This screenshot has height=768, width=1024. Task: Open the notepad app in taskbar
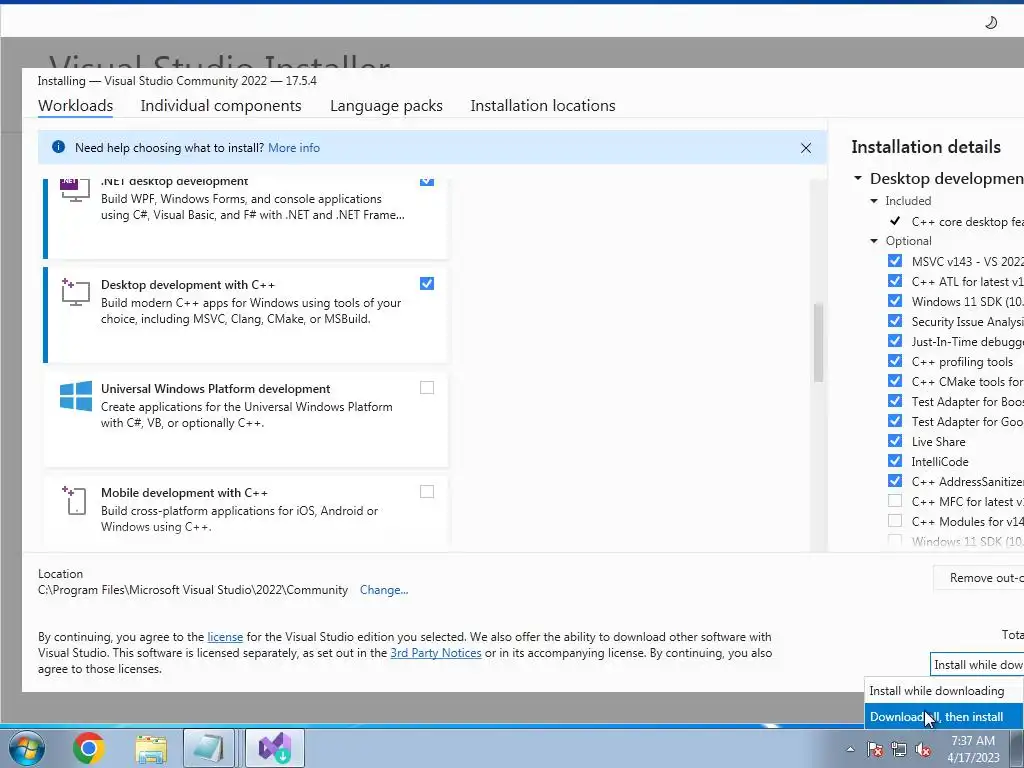pyautogui.click(x=208, y=748)
